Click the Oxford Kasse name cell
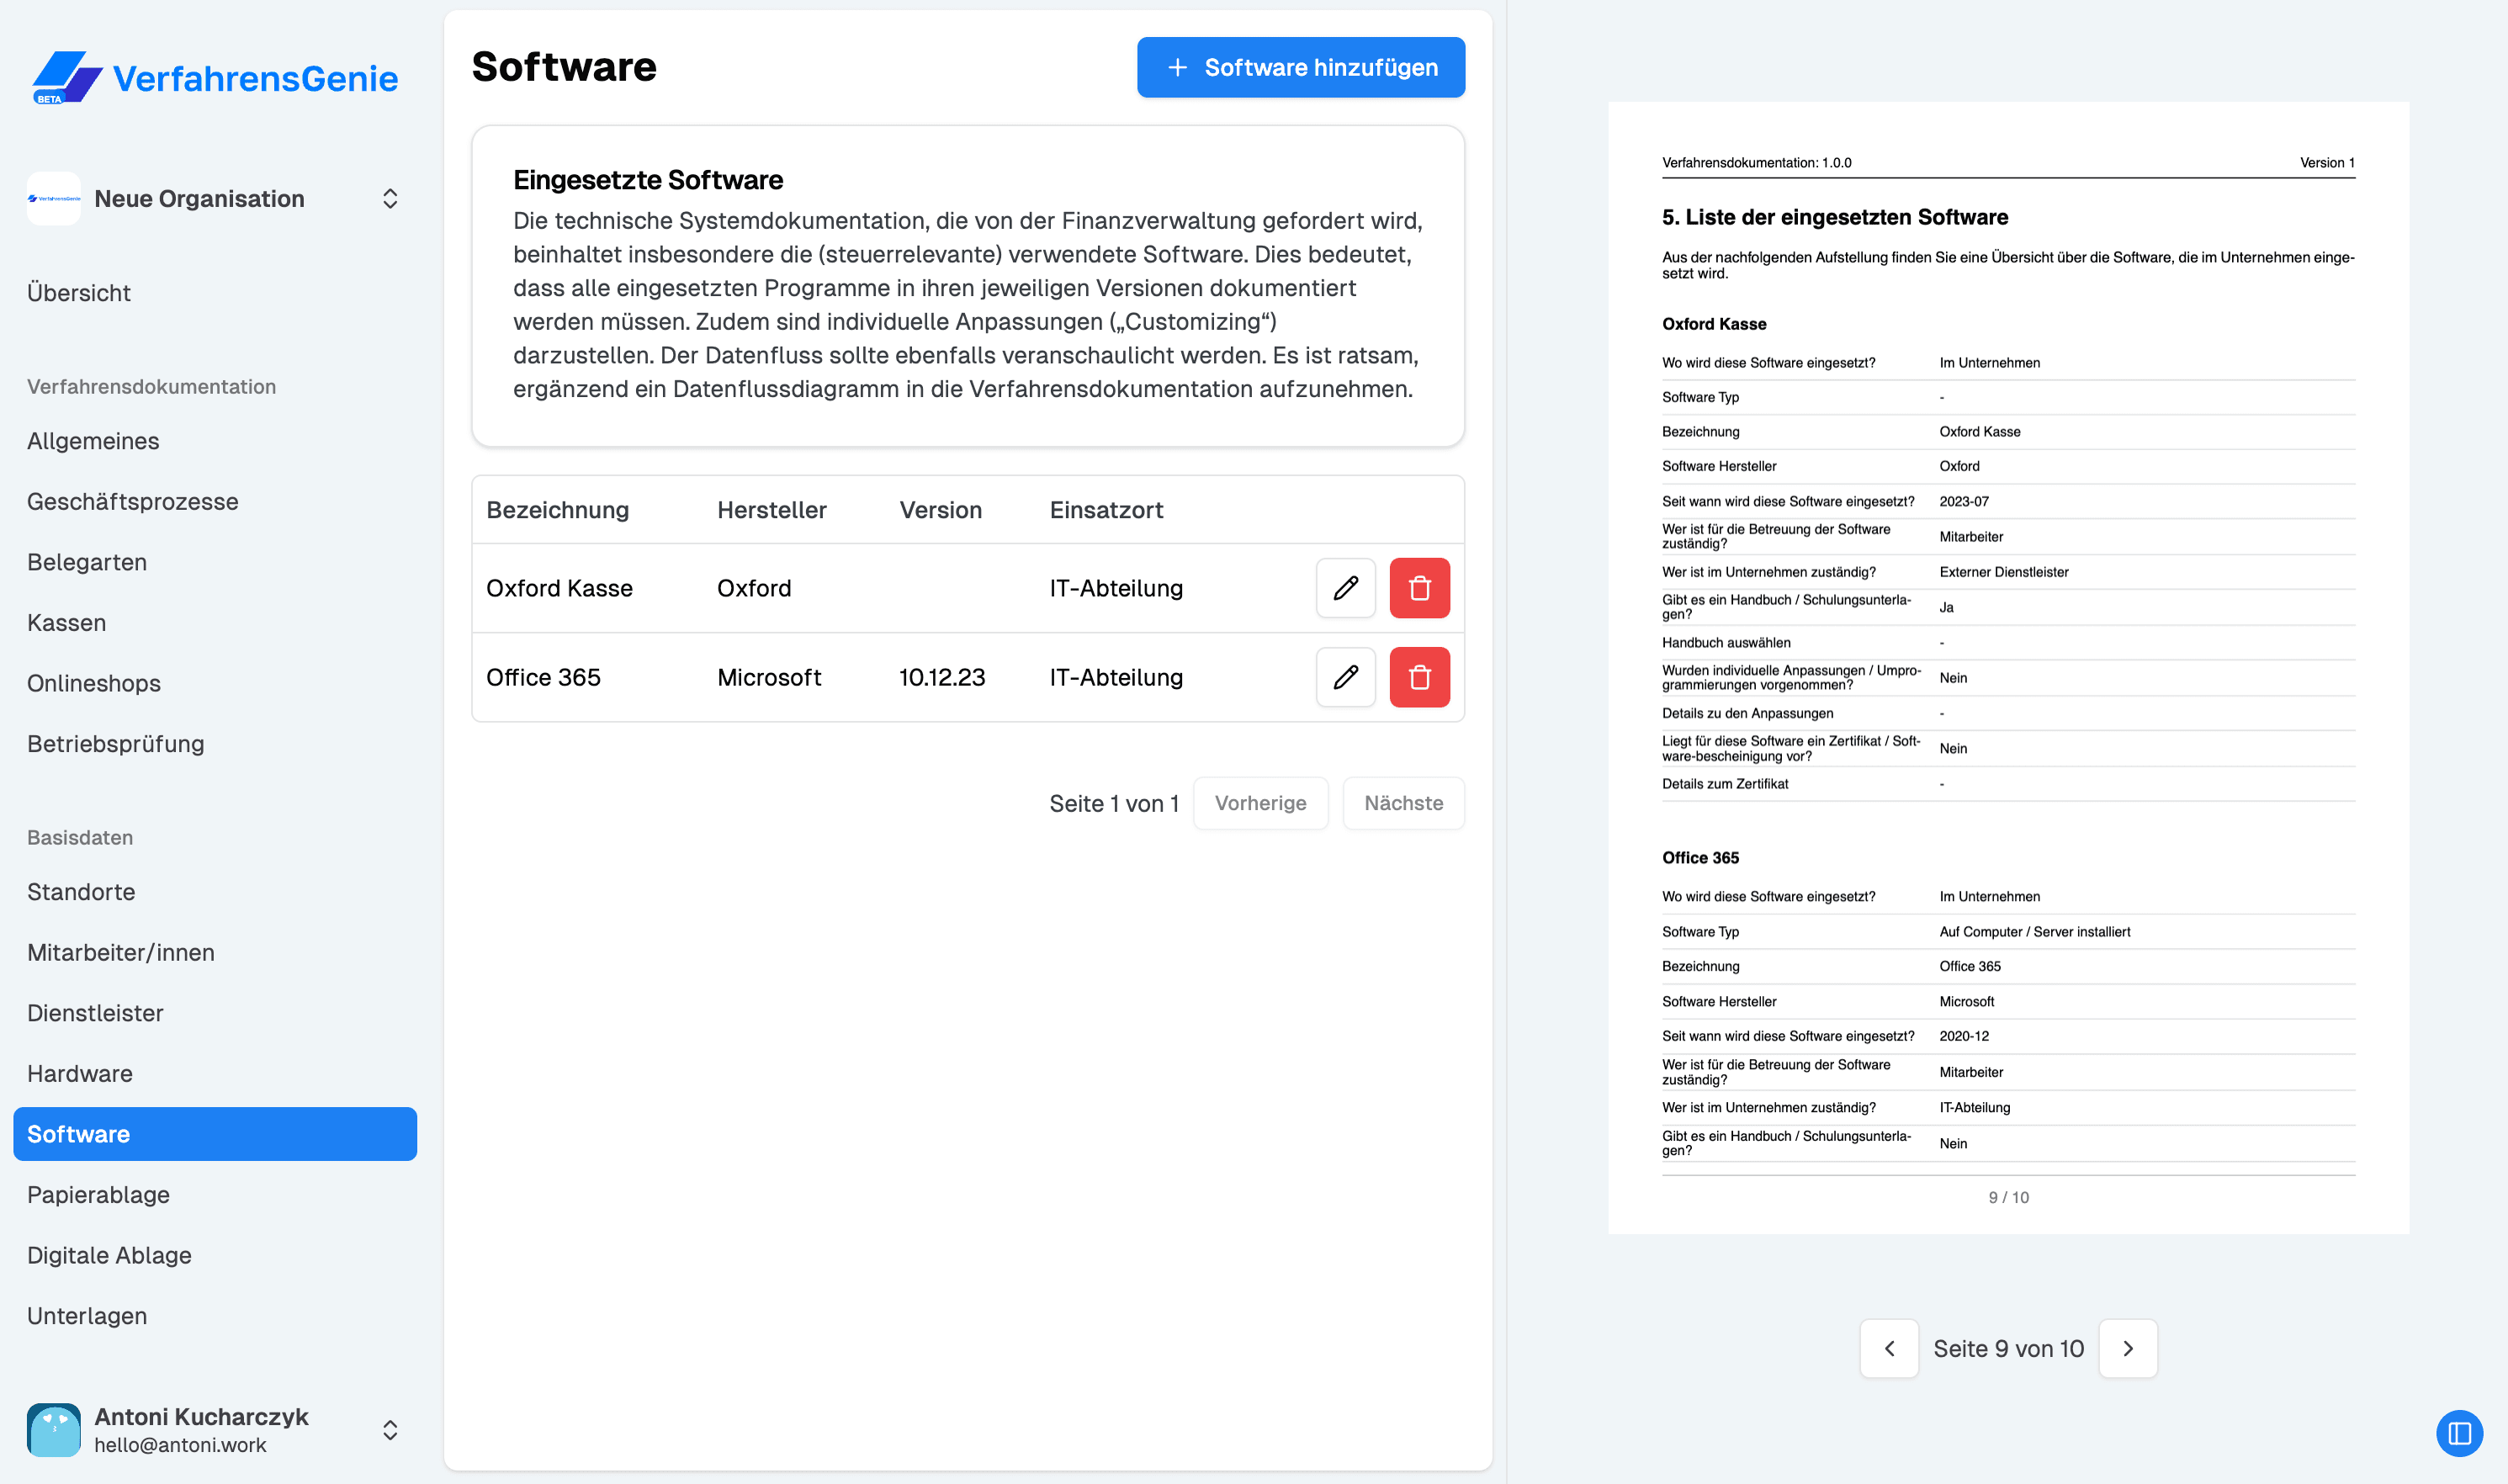Image resolution: width=2508 pixels, height=1484 pixels. [559, 588]
